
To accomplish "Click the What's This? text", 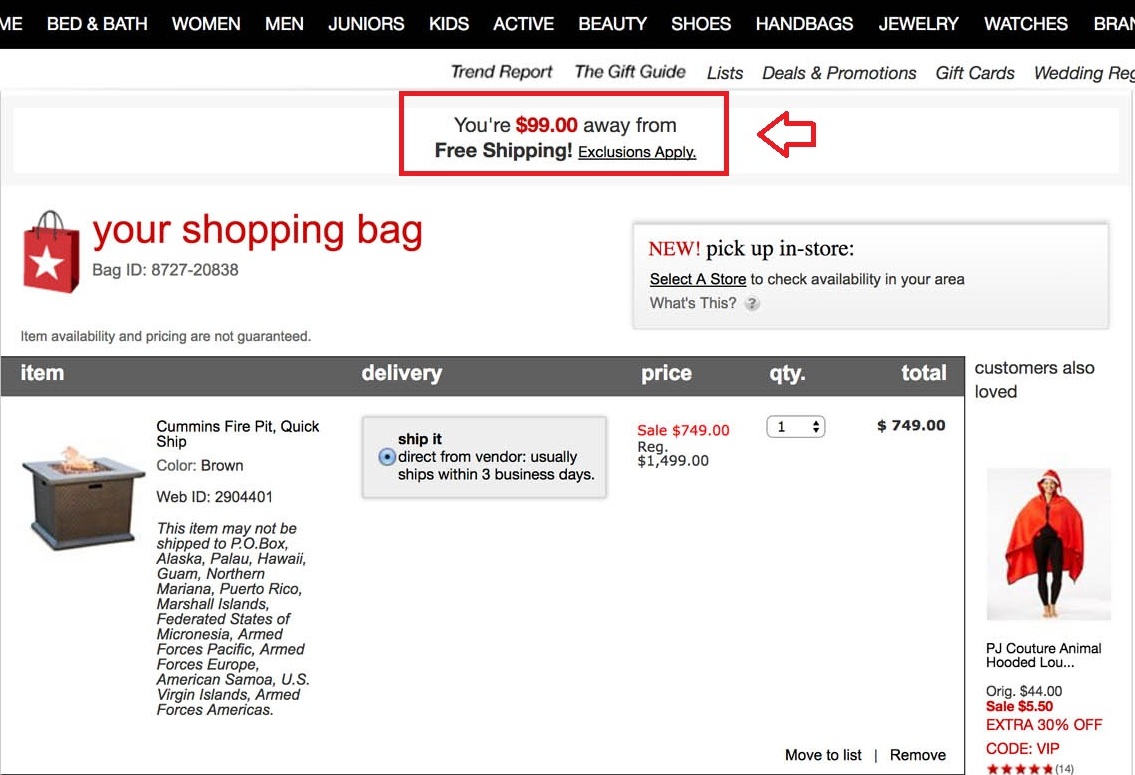I will (693, 303).
